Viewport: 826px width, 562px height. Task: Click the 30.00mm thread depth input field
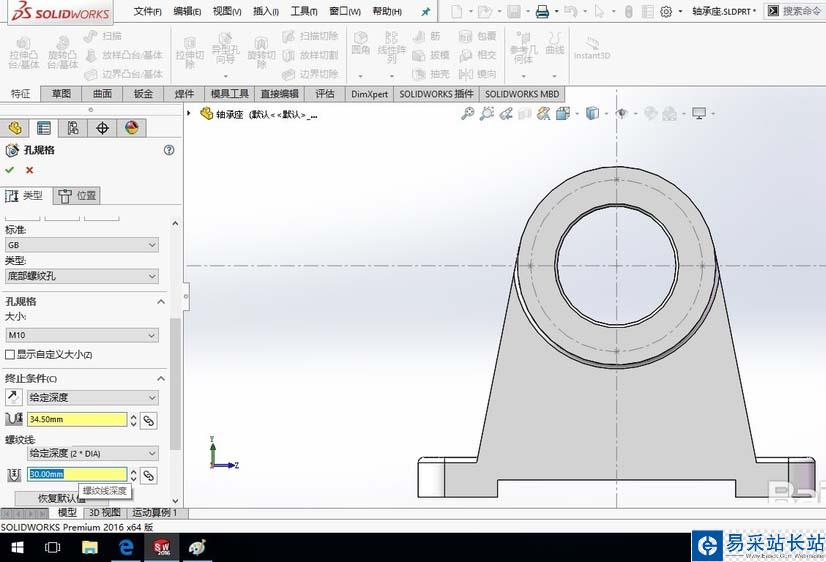click(76, 474)
